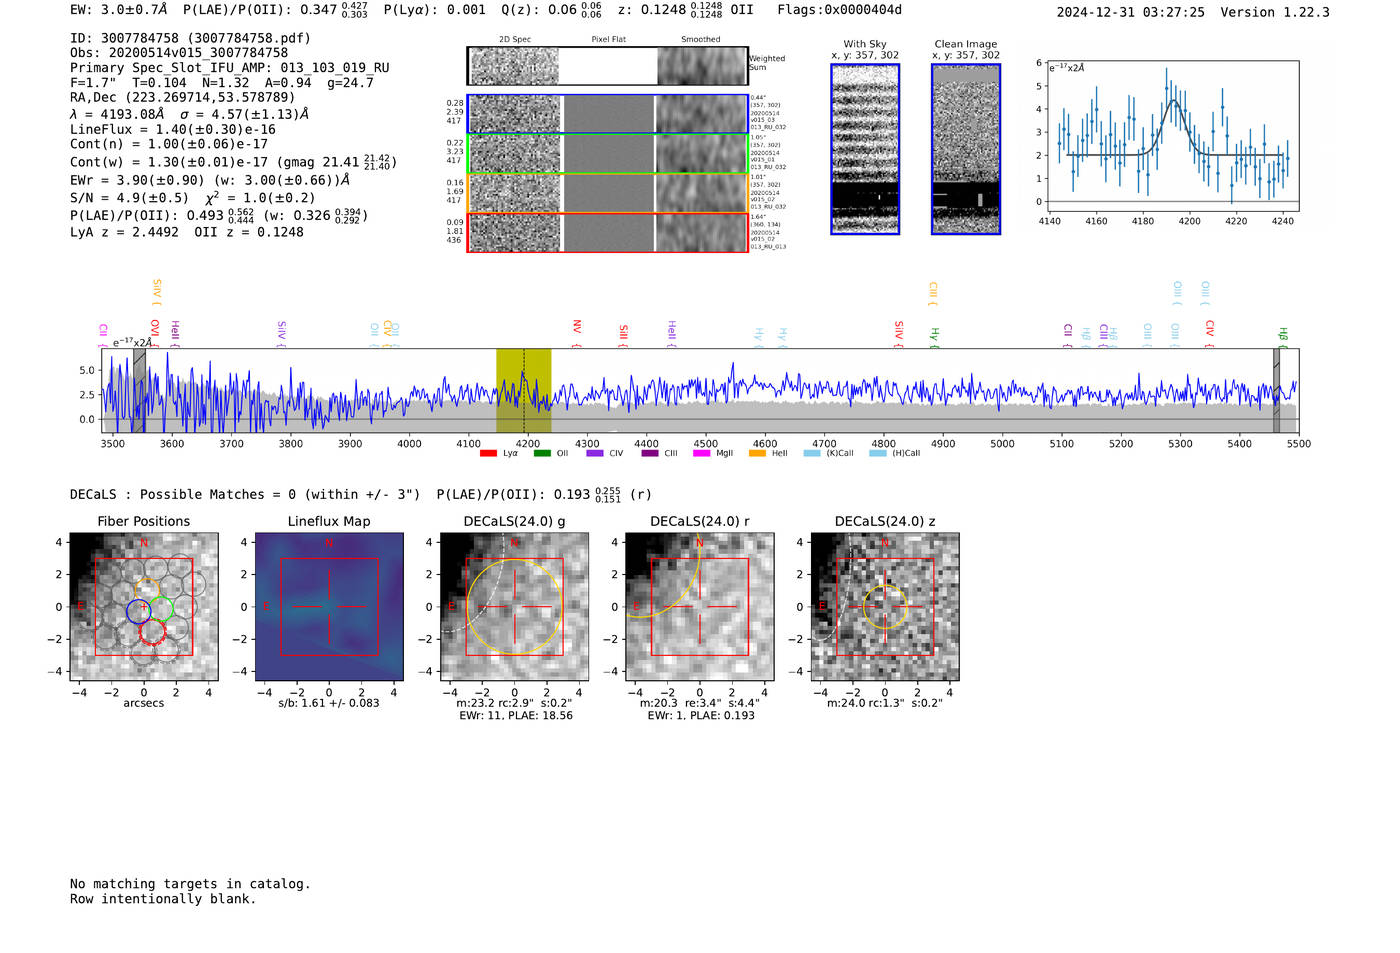The height and width of the screenshot is (953, 1400).
Task: Click the EWr: 11. PLAE: 18.56 caption
Action: click(516, 716)
